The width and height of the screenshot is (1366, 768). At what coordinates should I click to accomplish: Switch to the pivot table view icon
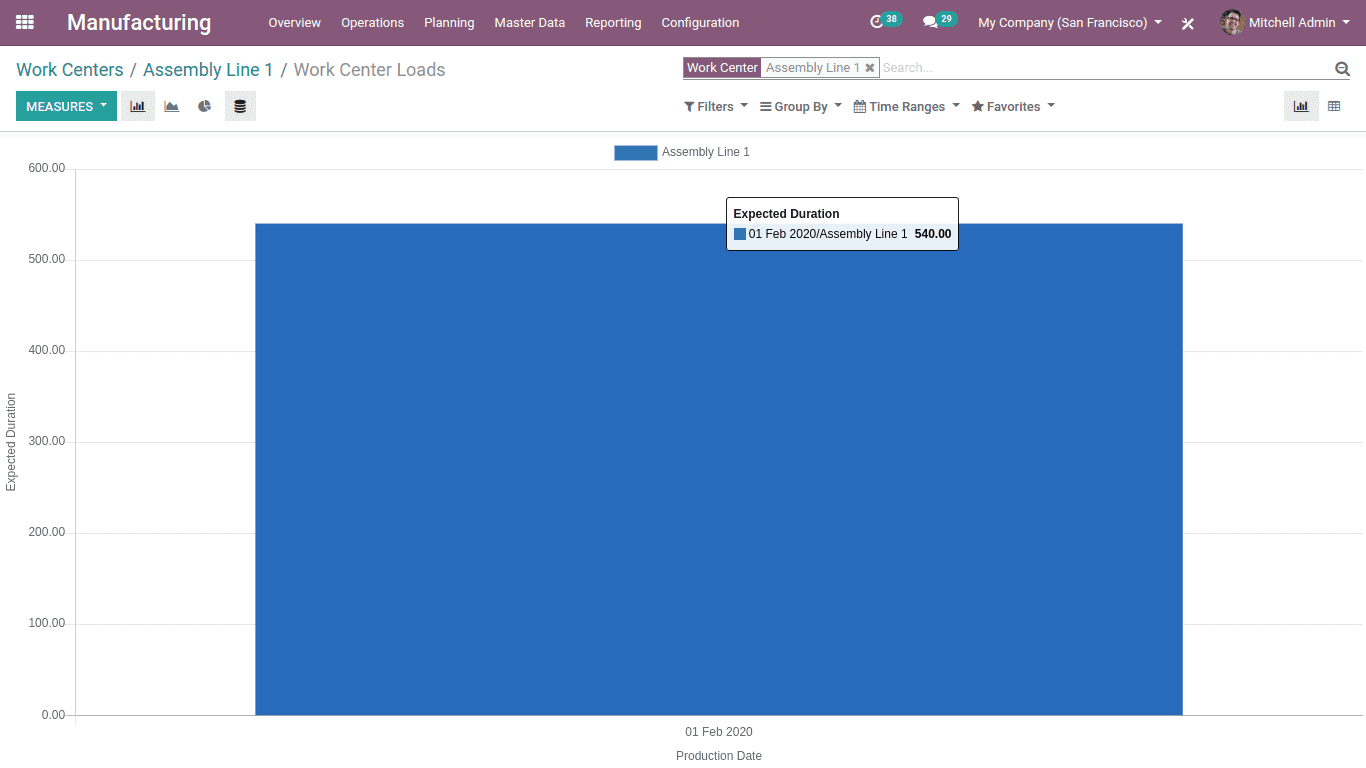[x=1334, y=106]
